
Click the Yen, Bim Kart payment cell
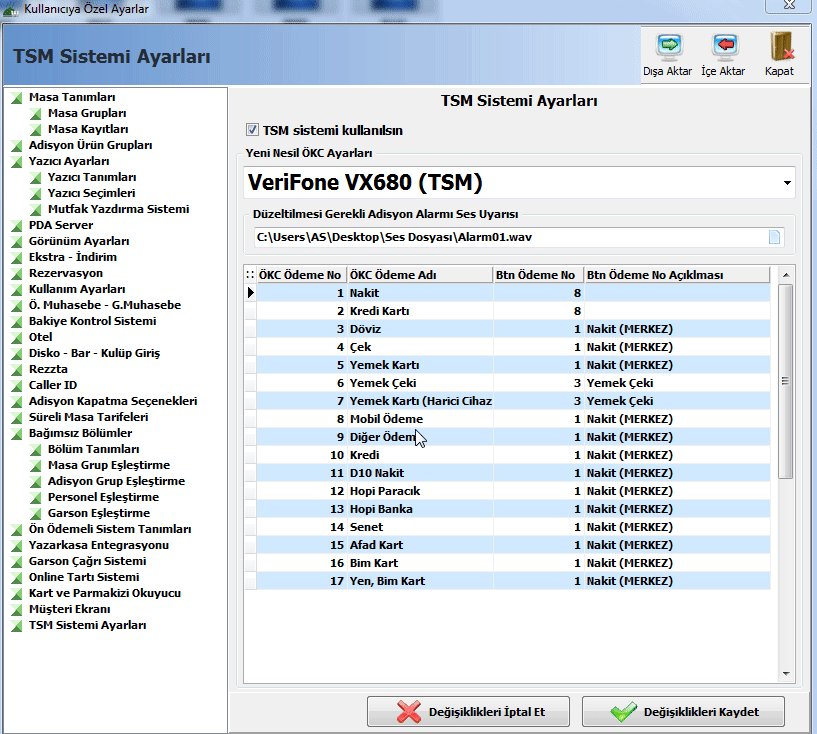(420, 581)
